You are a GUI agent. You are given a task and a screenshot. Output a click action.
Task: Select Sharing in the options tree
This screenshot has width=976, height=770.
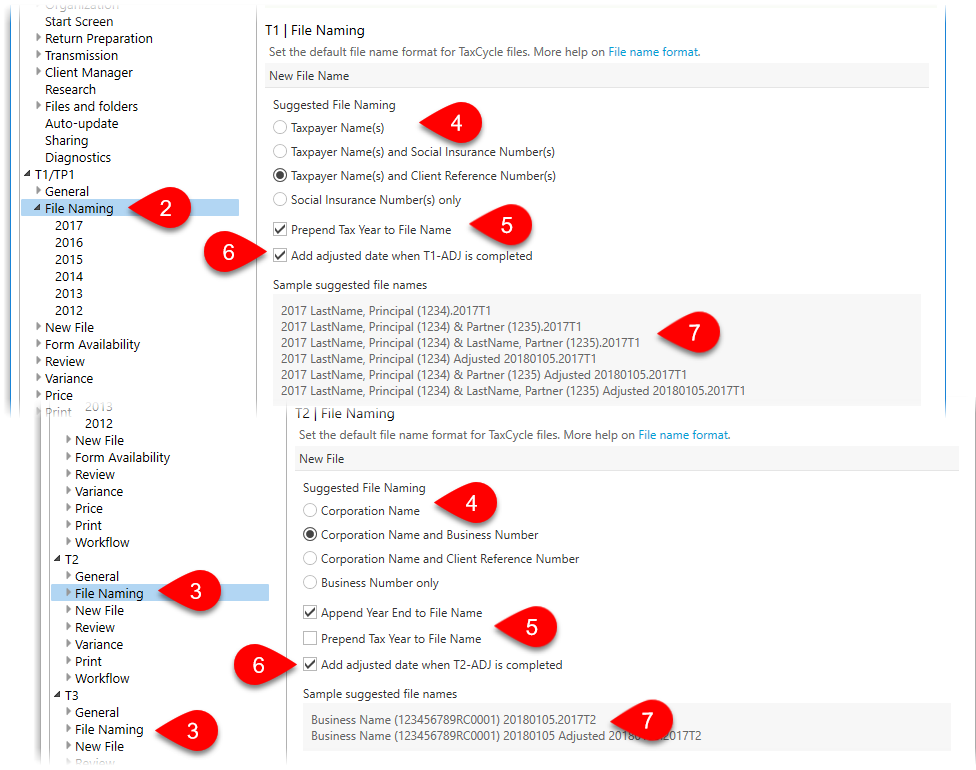coord(67,140)
